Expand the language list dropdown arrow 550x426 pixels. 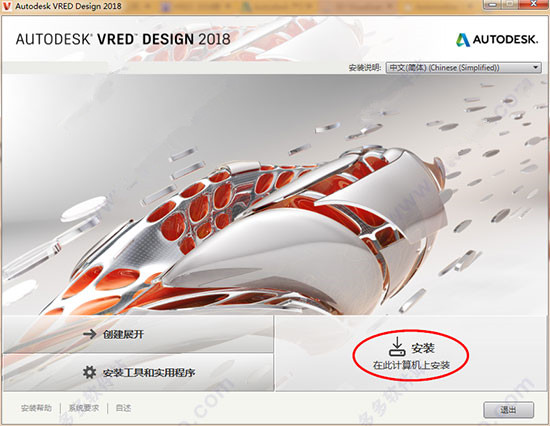click(x=536, y=67)
